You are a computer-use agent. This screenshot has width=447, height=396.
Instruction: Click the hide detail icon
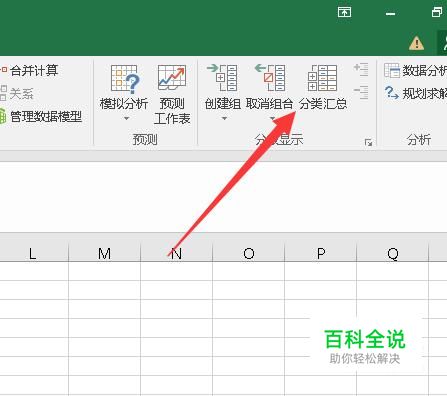[361, 92]
